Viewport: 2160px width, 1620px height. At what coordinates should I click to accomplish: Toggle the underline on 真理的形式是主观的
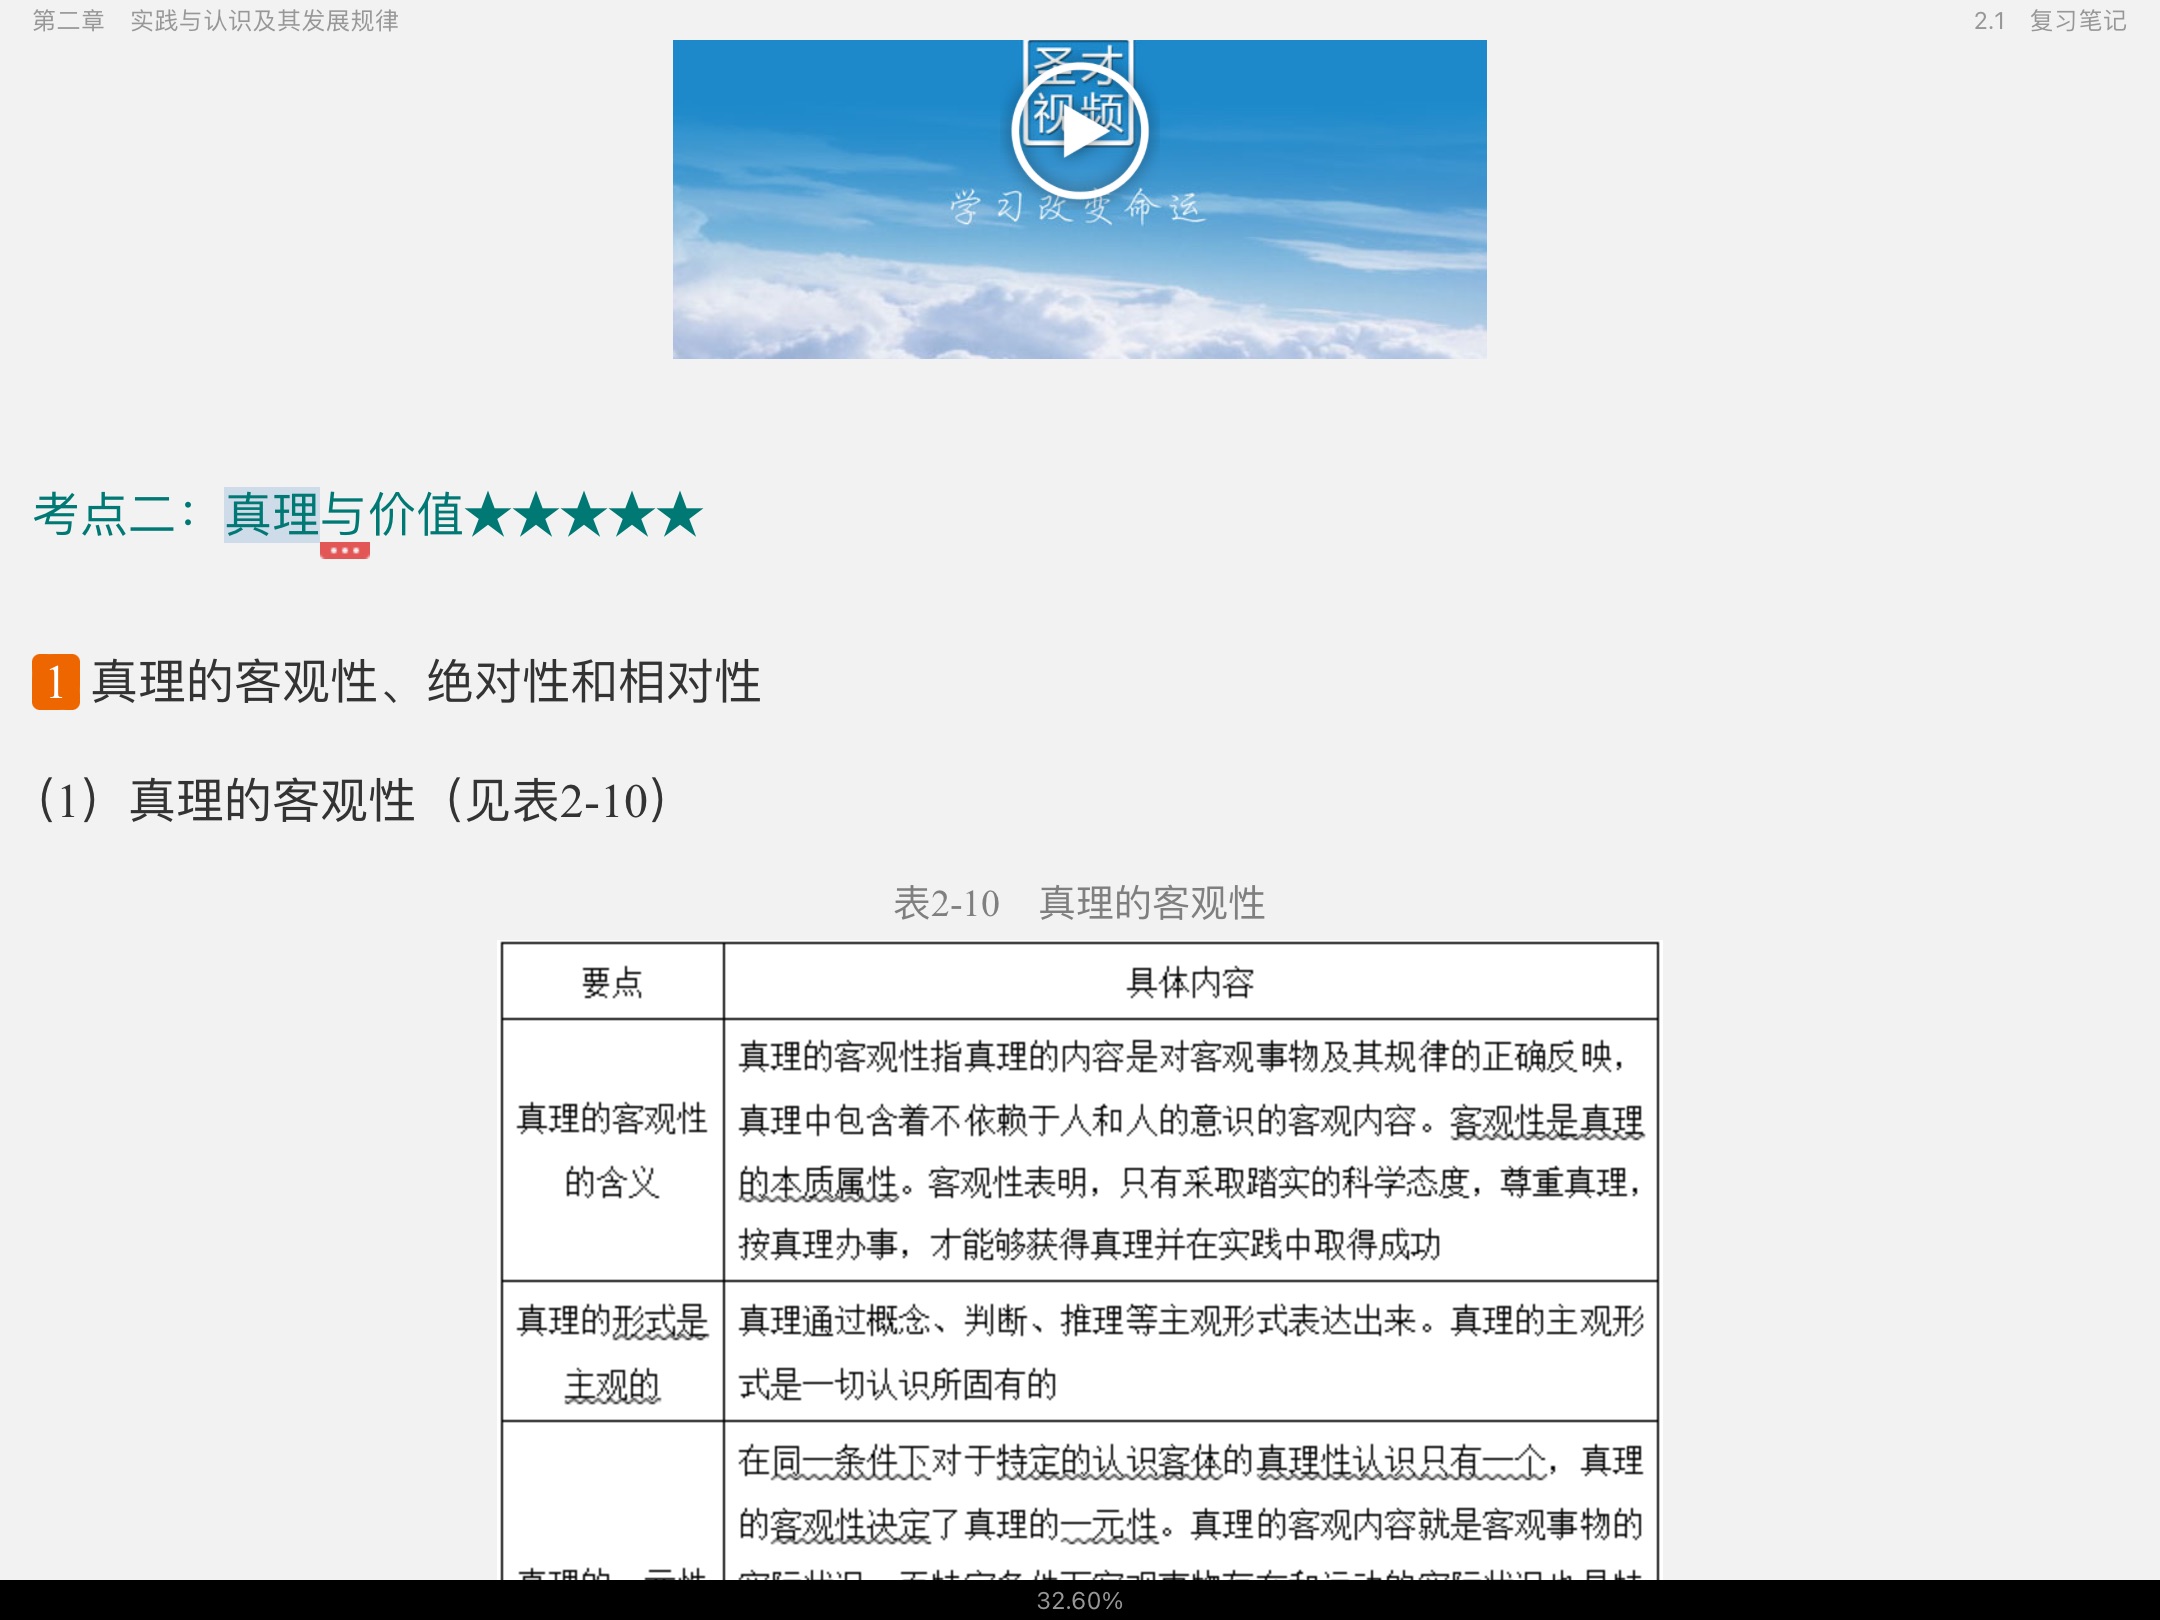613,1350
